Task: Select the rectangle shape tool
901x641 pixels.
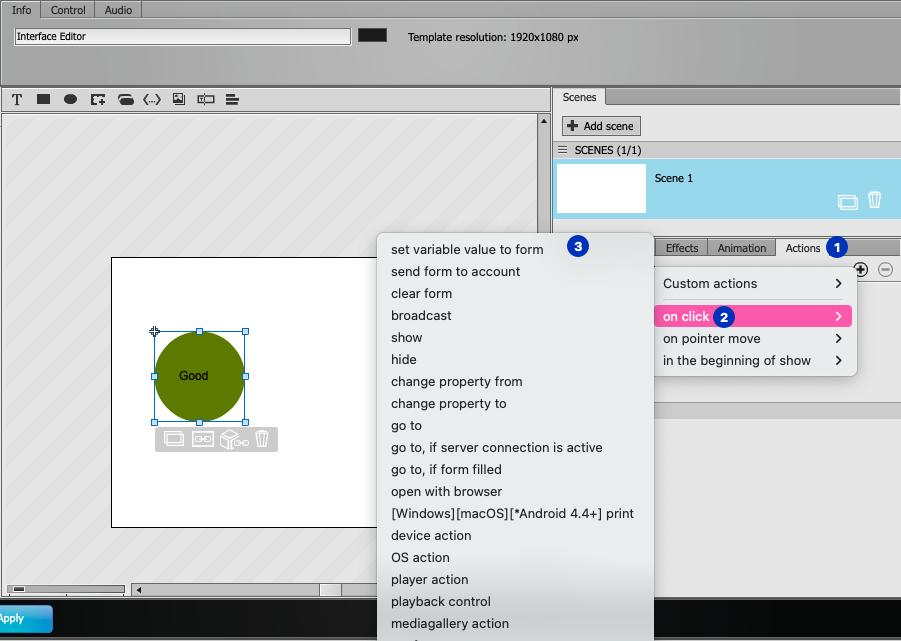Action: [43, 99]
